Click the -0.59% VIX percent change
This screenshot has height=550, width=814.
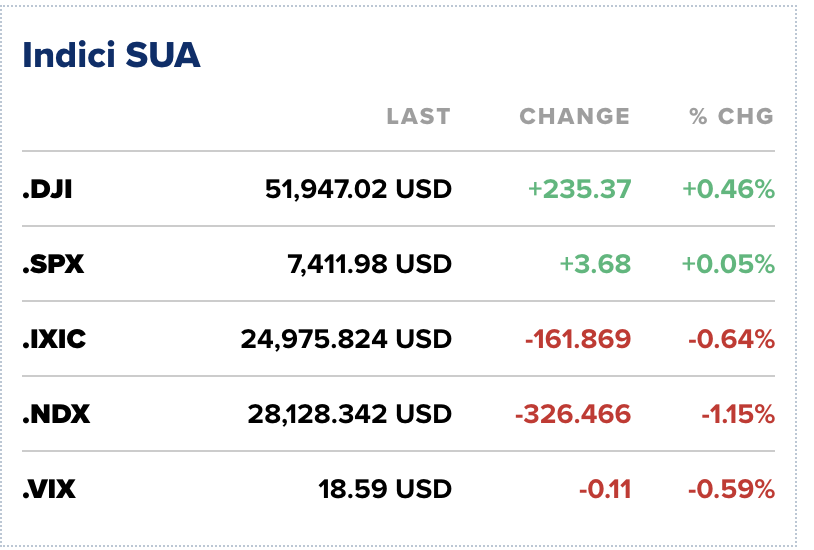[731, 489]
